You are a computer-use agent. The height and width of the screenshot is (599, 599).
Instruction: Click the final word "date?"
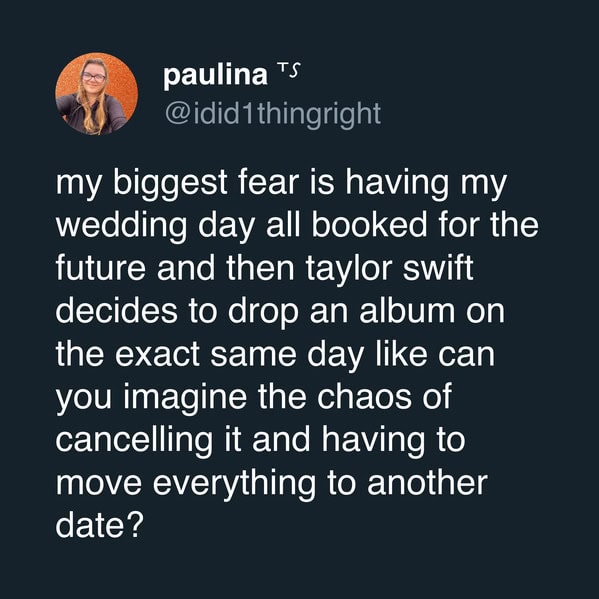tap(100, 526)
